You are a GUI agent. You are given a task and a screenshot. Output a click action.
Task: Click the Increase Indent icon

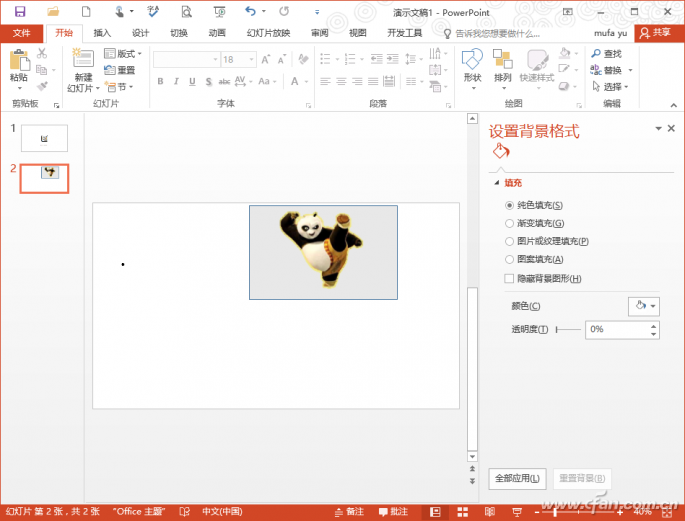point(393,59)
